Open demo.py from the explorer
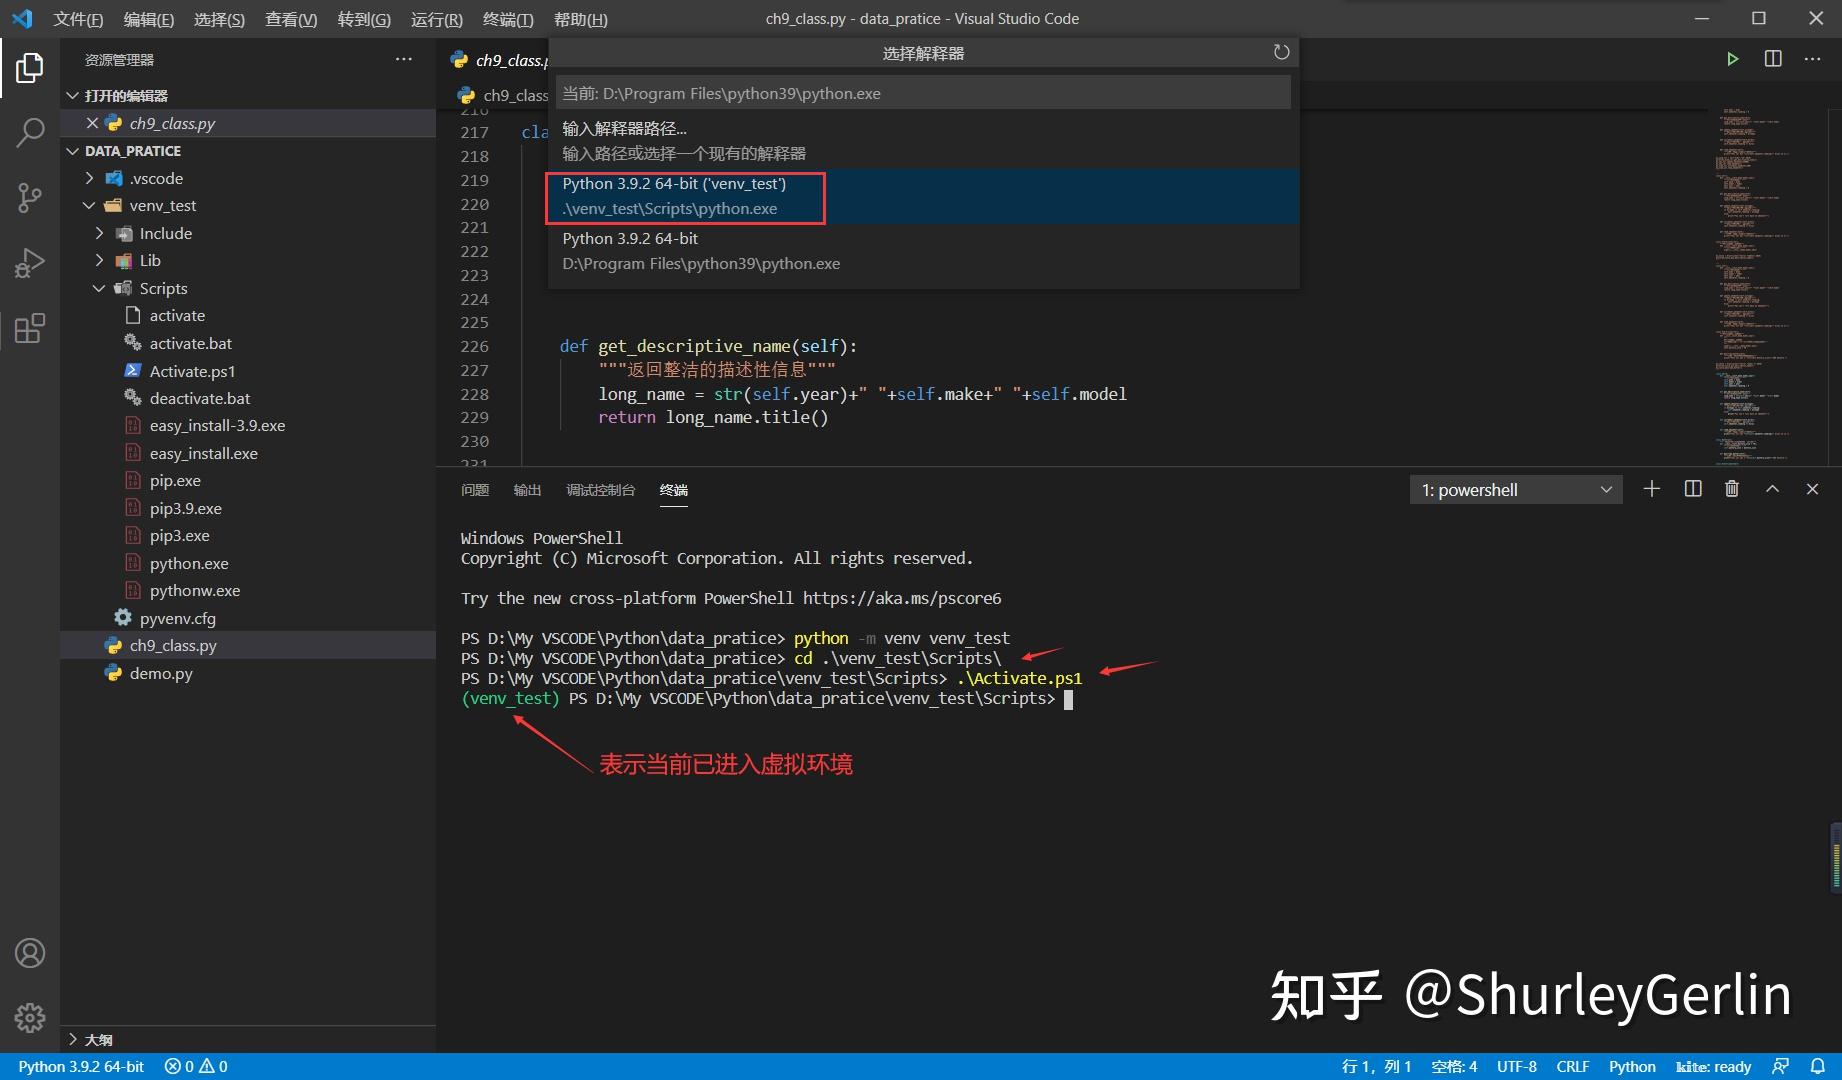Image resolution: width=1842 pixels, height=1080 pixels. 160,673
